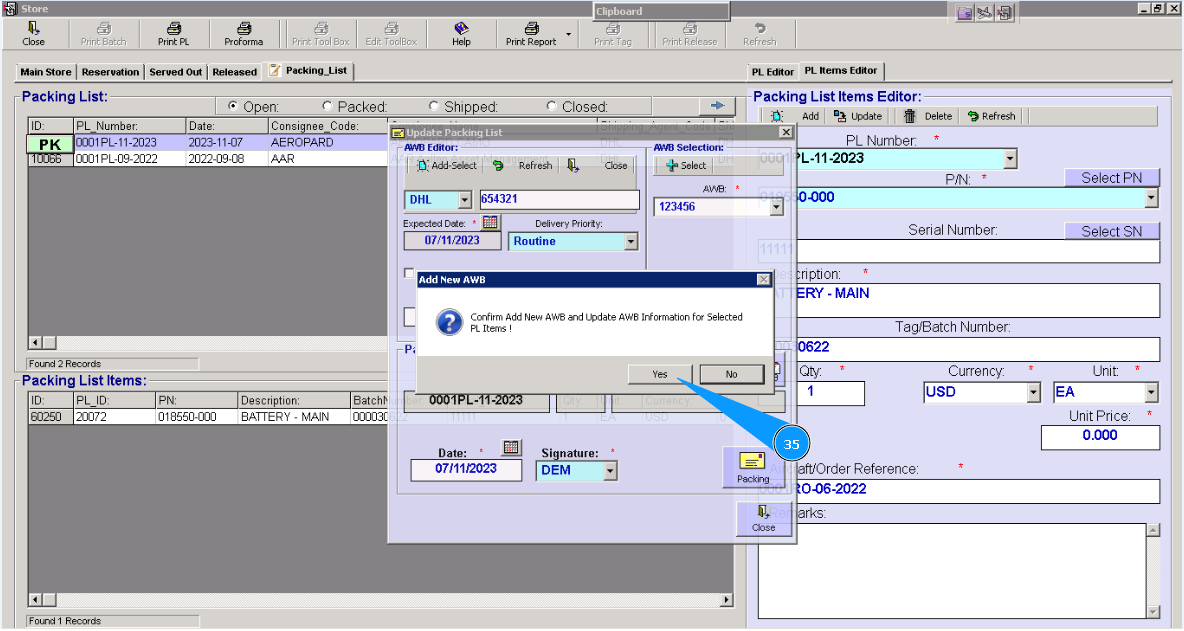Image resolution: width=1184 pixels, height=631 pixels.
Task: Click Packing List scrollbar left arrow
Action: click(x=35, y=343)
